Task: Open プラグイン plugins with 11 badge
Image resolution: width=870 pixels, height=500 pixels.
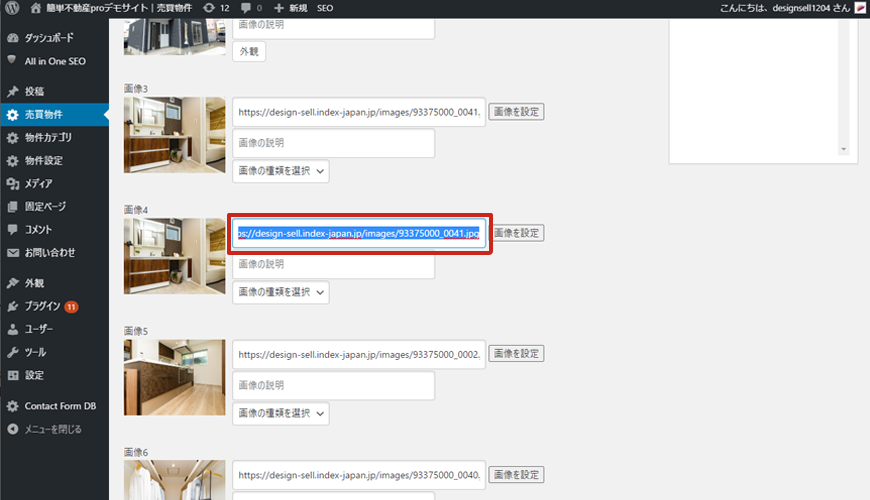Action: (x=42, y=305)
